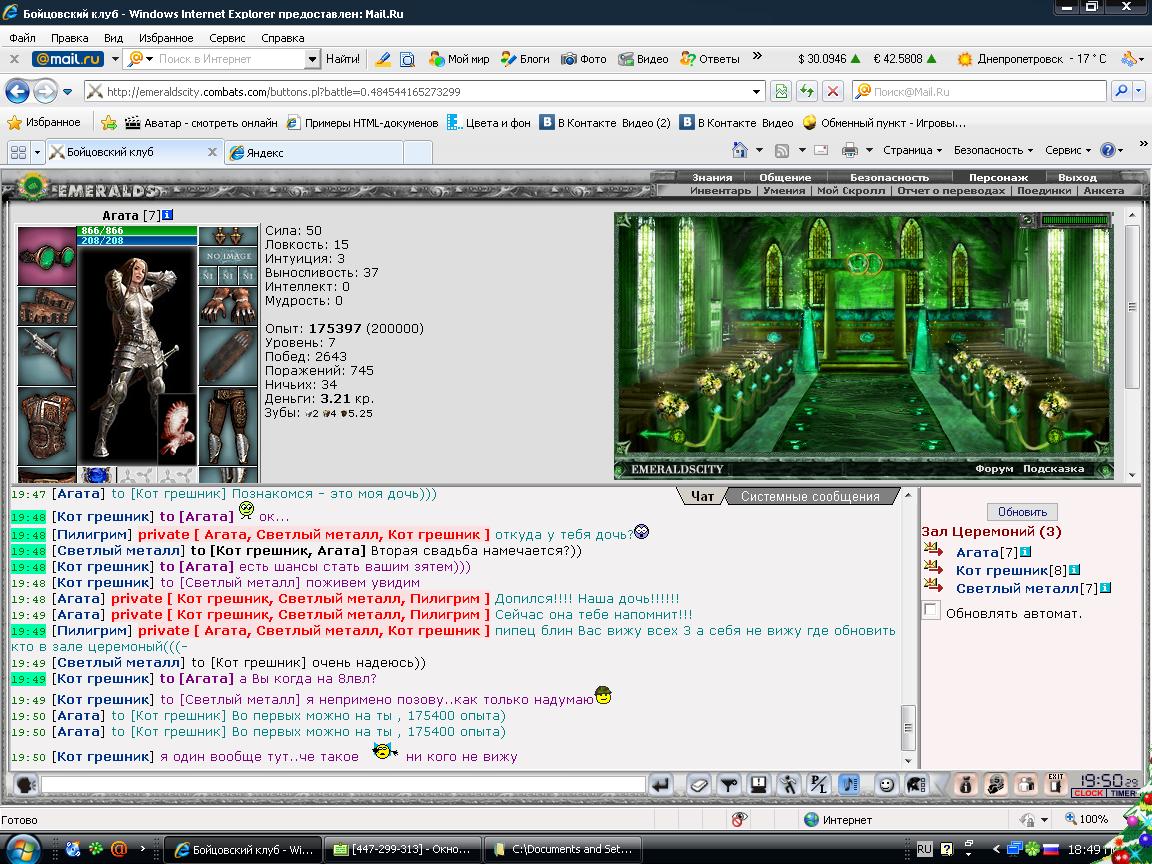Click into the chat message input field
The width and height of the screenshot is (1152, 864).
[343, 785]
